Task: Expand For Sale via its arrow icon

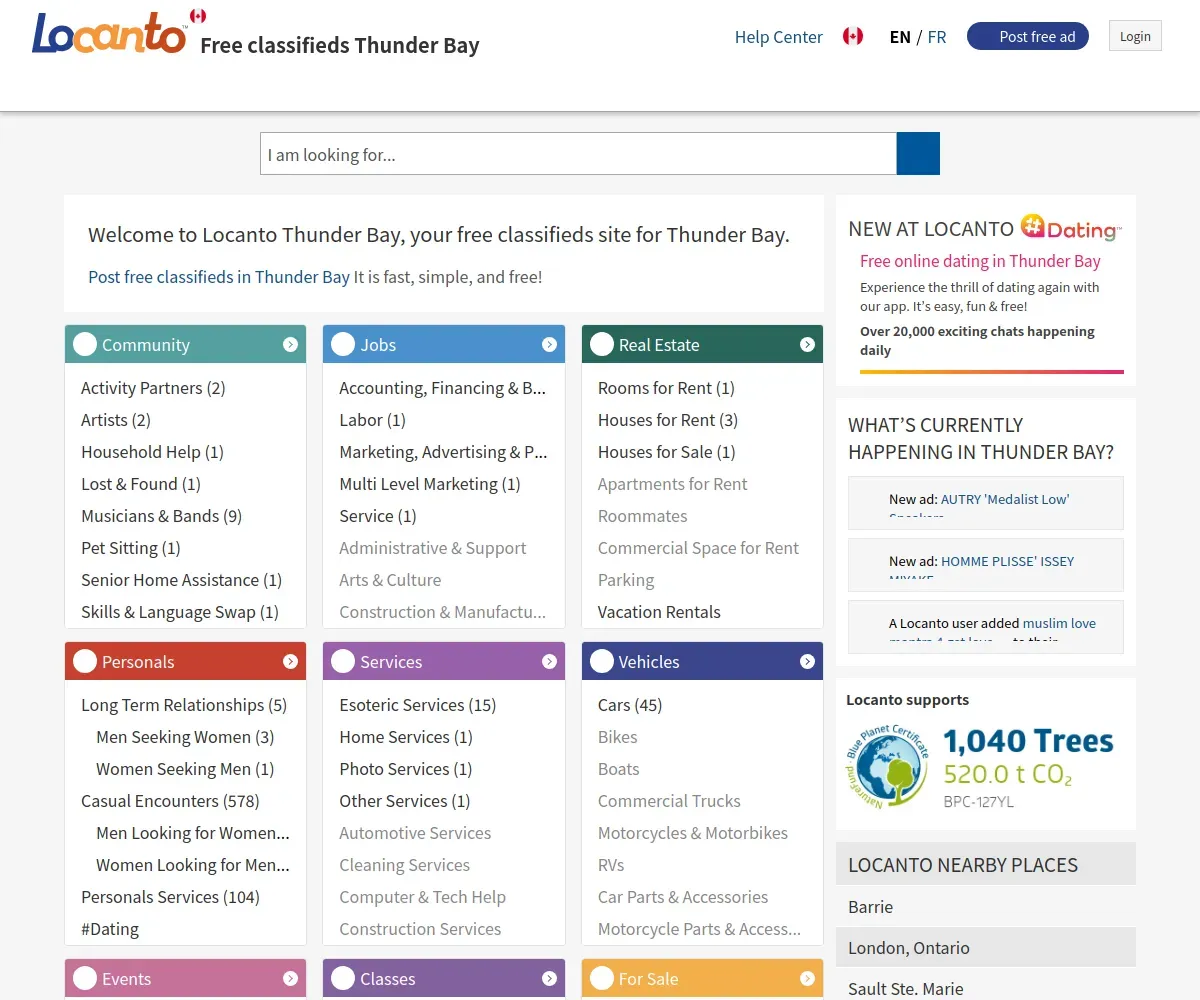Action: click(x=807, y=978)
